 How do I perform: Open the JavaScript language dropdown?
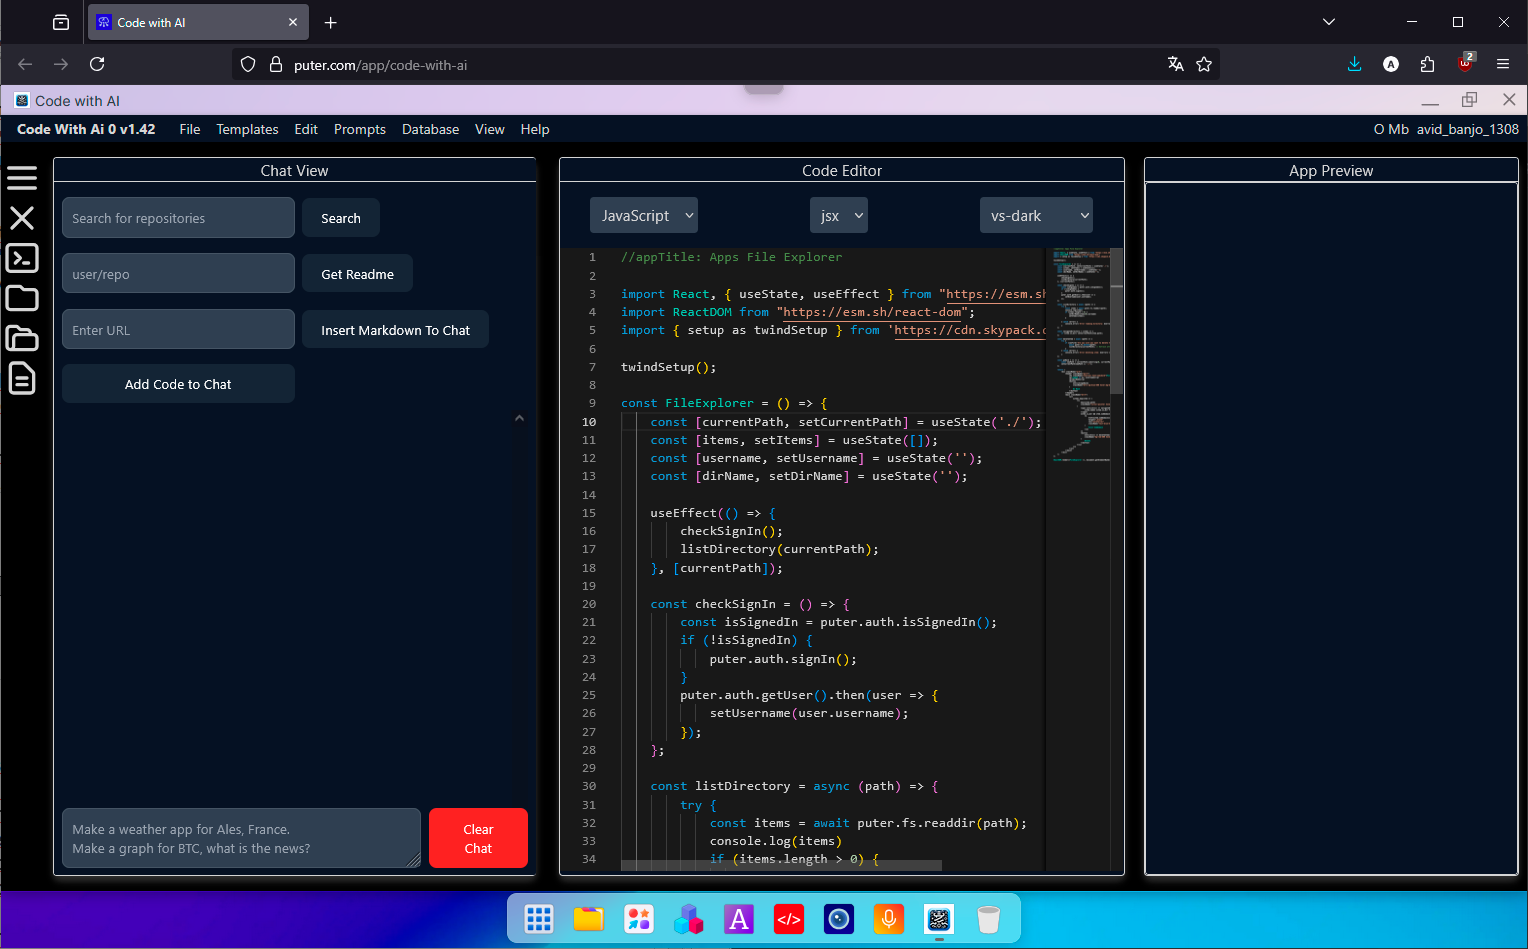tap(643, 214)
